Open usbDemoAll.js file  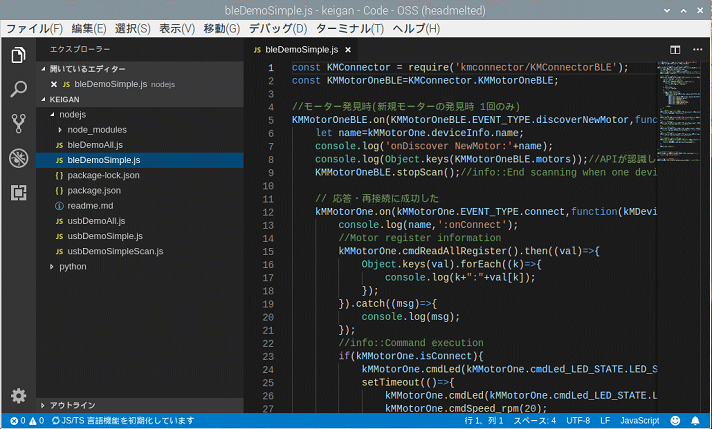(x=140, y=221)
